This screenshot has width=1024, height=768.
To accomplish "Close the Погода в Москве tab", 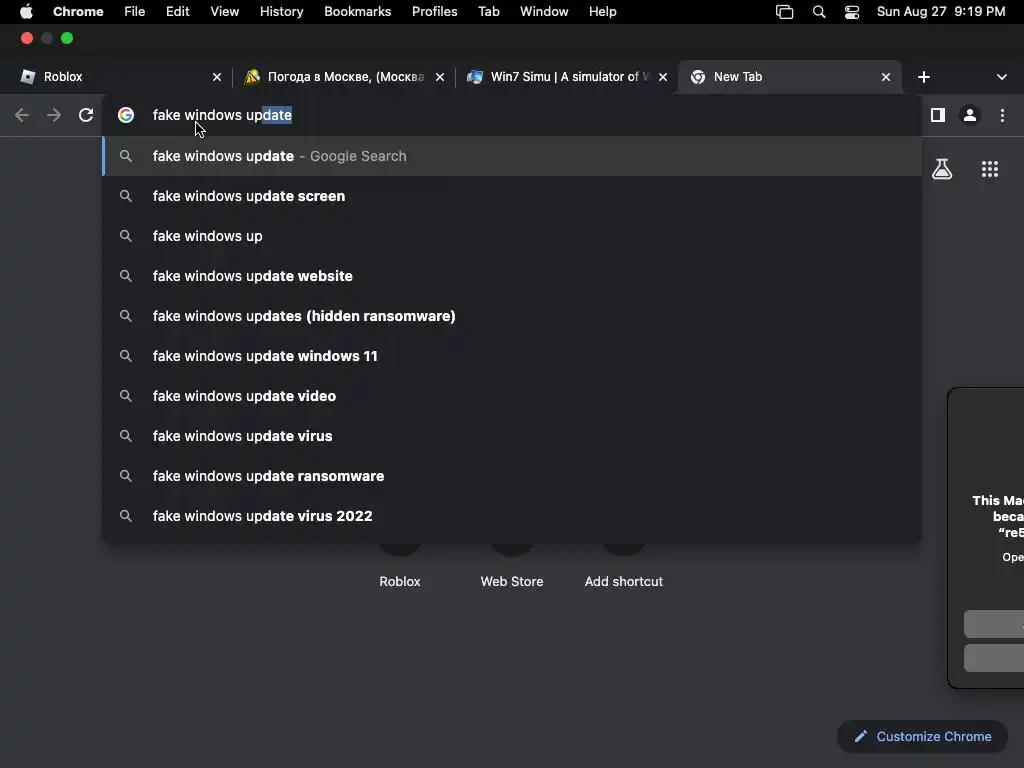I will (440, 77).
